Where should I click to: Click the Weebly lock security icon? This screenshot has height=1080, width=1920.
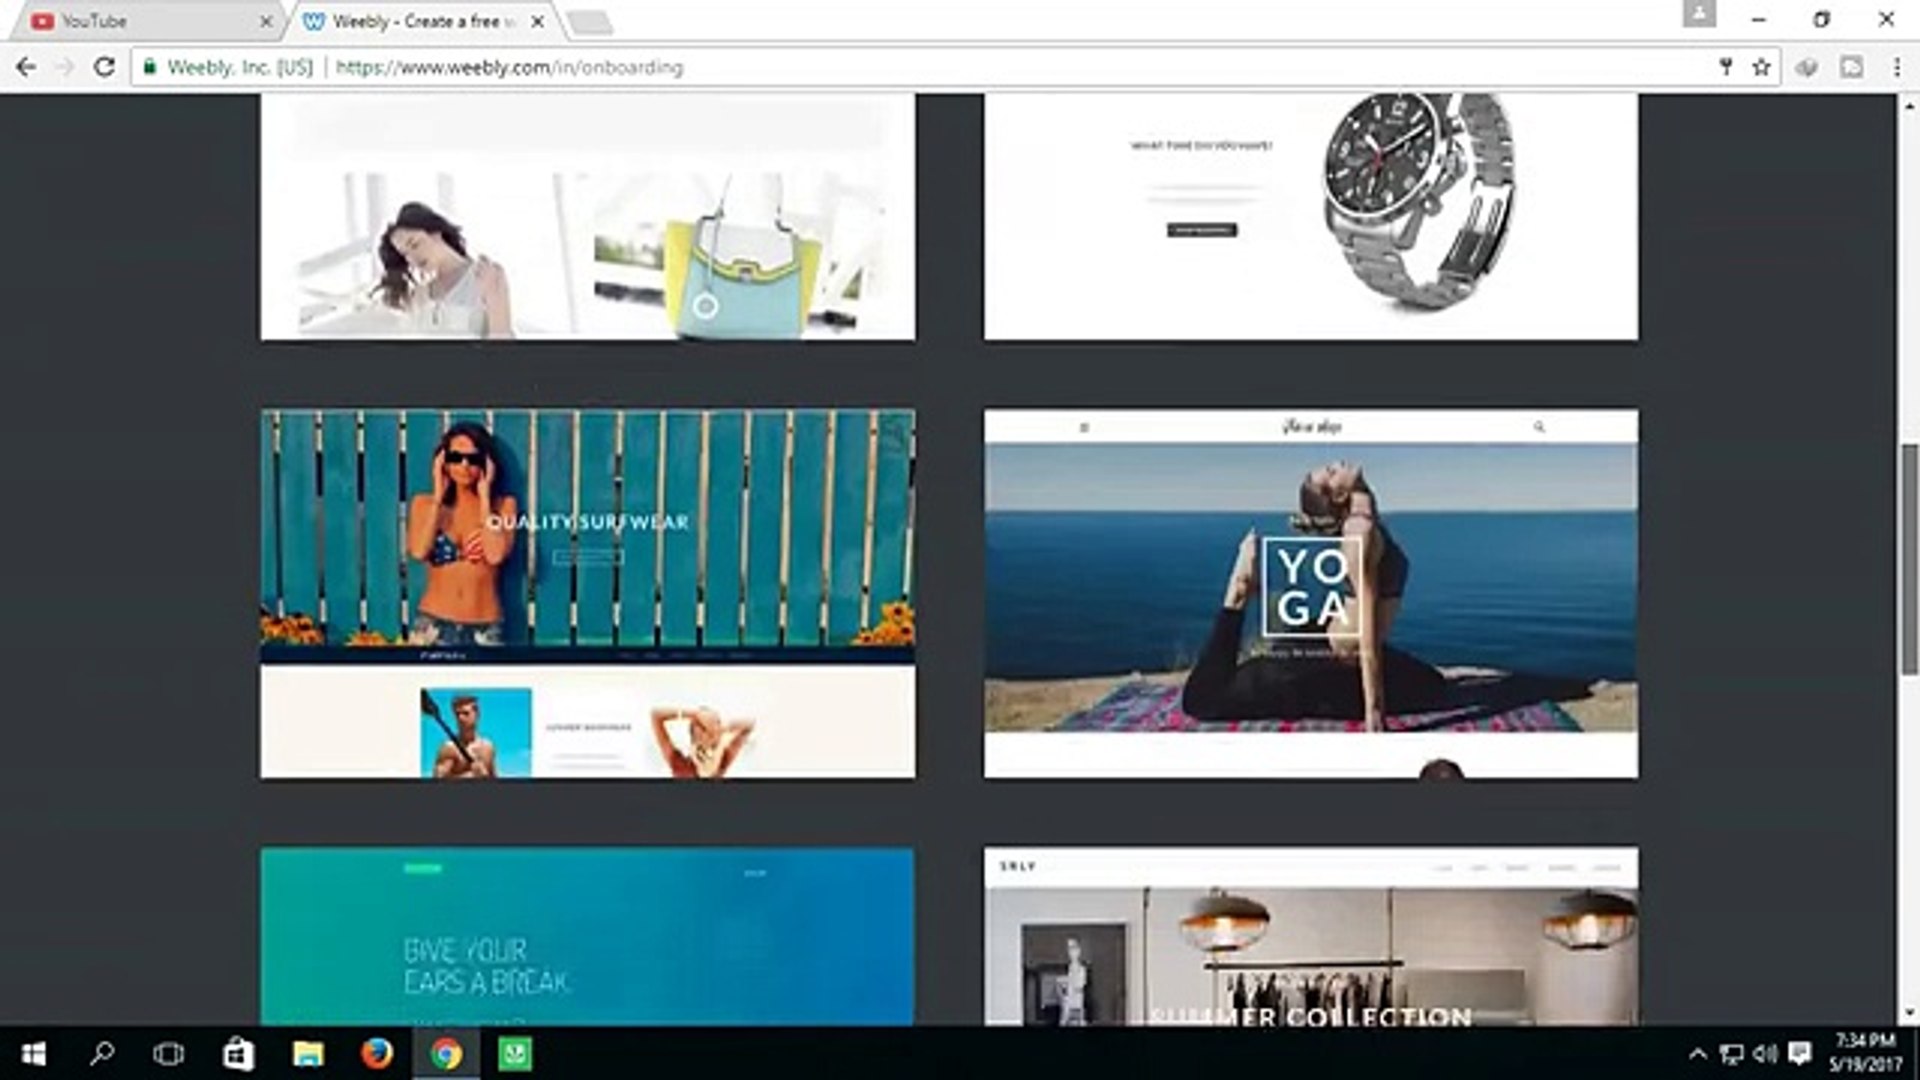150,67
